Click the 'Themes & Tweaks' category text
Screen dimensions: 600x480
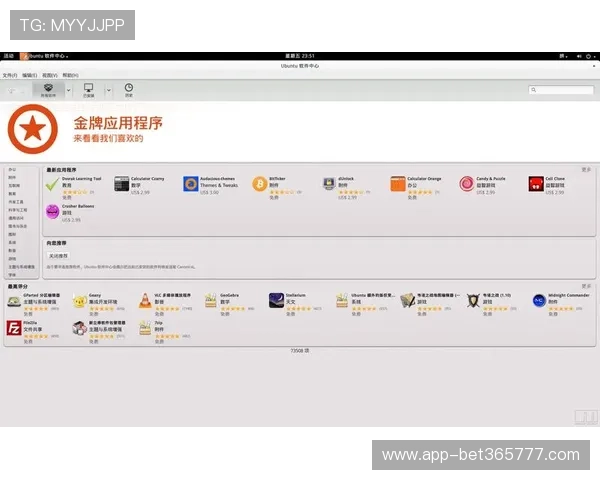(x=219, y=185)
